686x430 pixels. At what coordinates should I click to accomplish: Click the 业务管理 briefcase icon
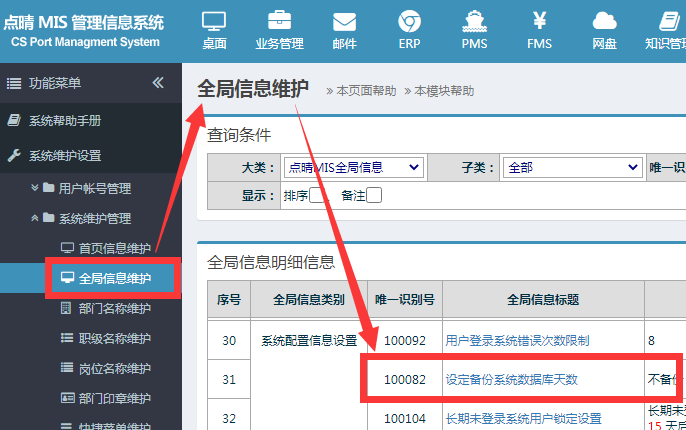[279, 29]
